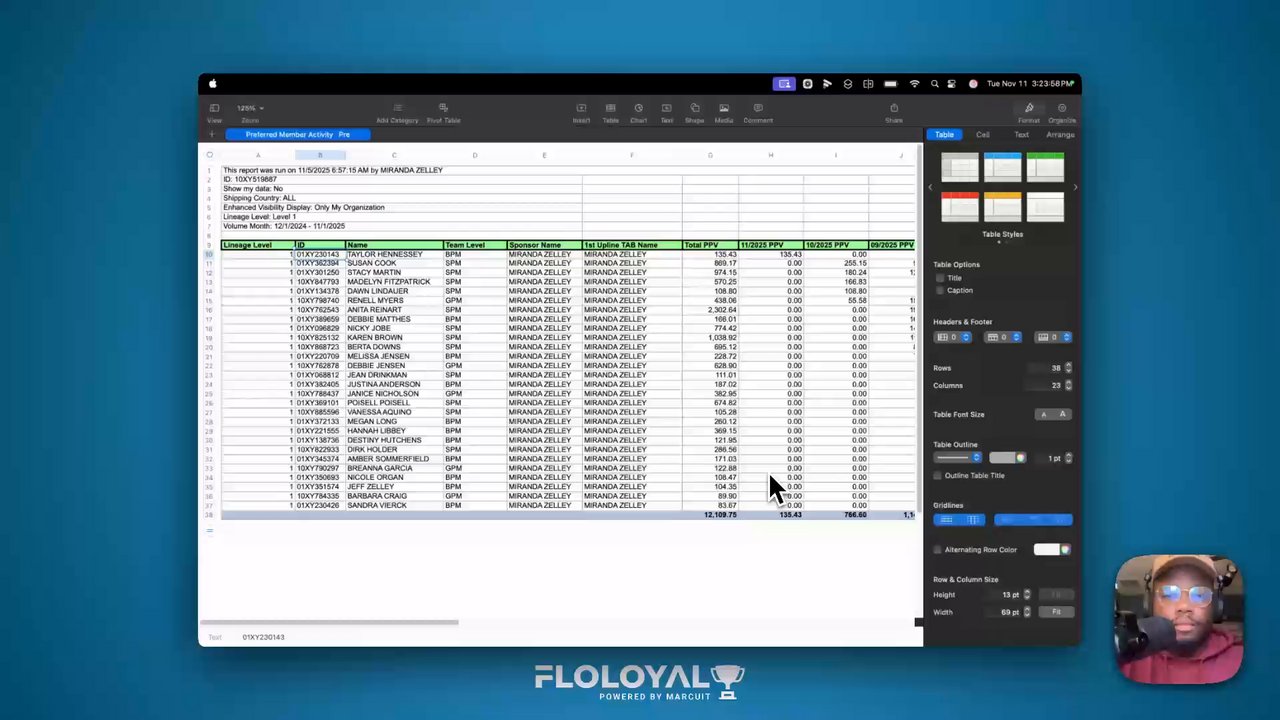Show next page of table styles
The width and height of the screenshot is (1280, 720).
pyautogui.click(x=1075, y=187)
